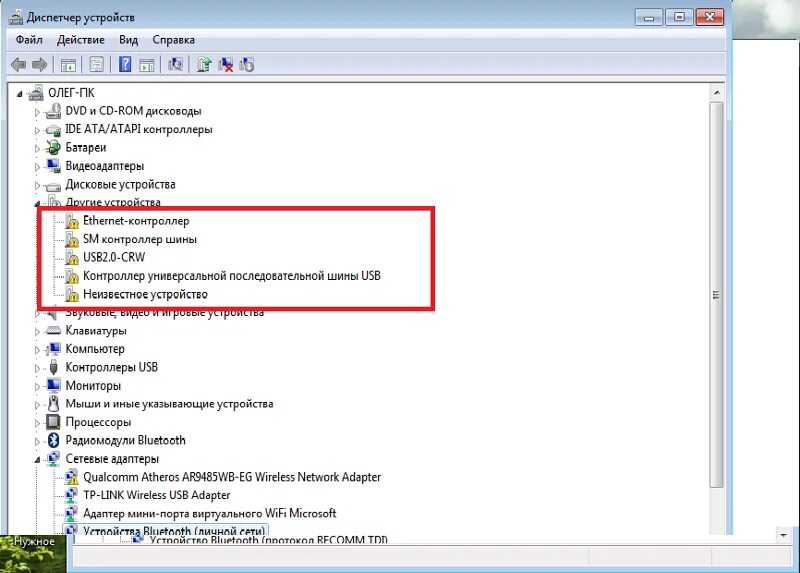Click the ОЛЕГ-ПК computer icon

(x=36, y=93)
